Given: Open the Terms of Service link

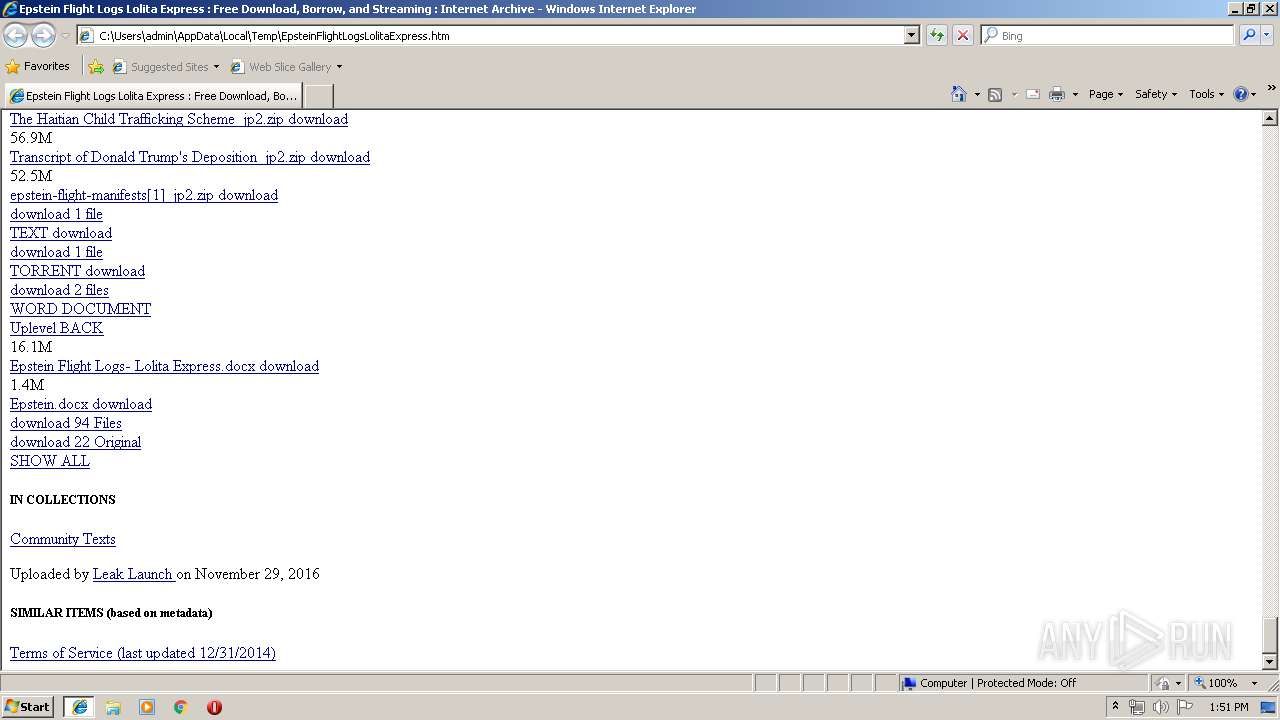Looking at the screenshot, I should pyautogui.click(x=143, y=653).
